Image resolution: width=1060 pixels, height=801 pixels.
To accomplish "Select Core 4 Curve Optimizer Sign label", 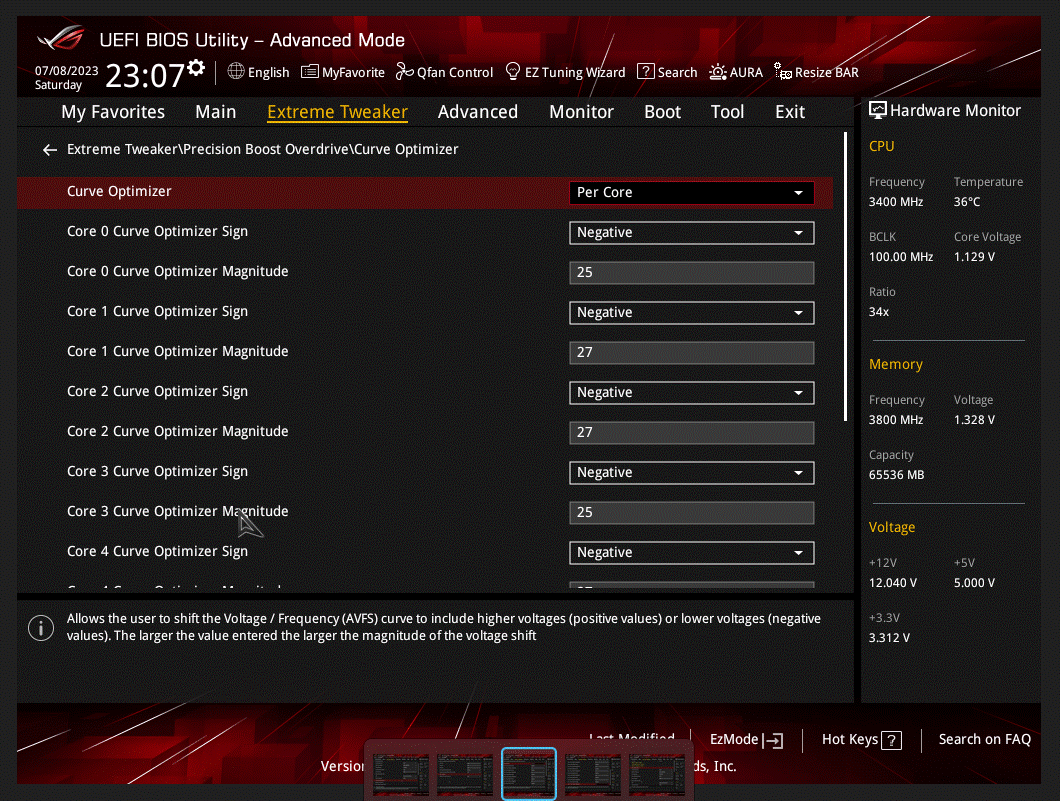I will pyautogui.click(x=158, y=552).
